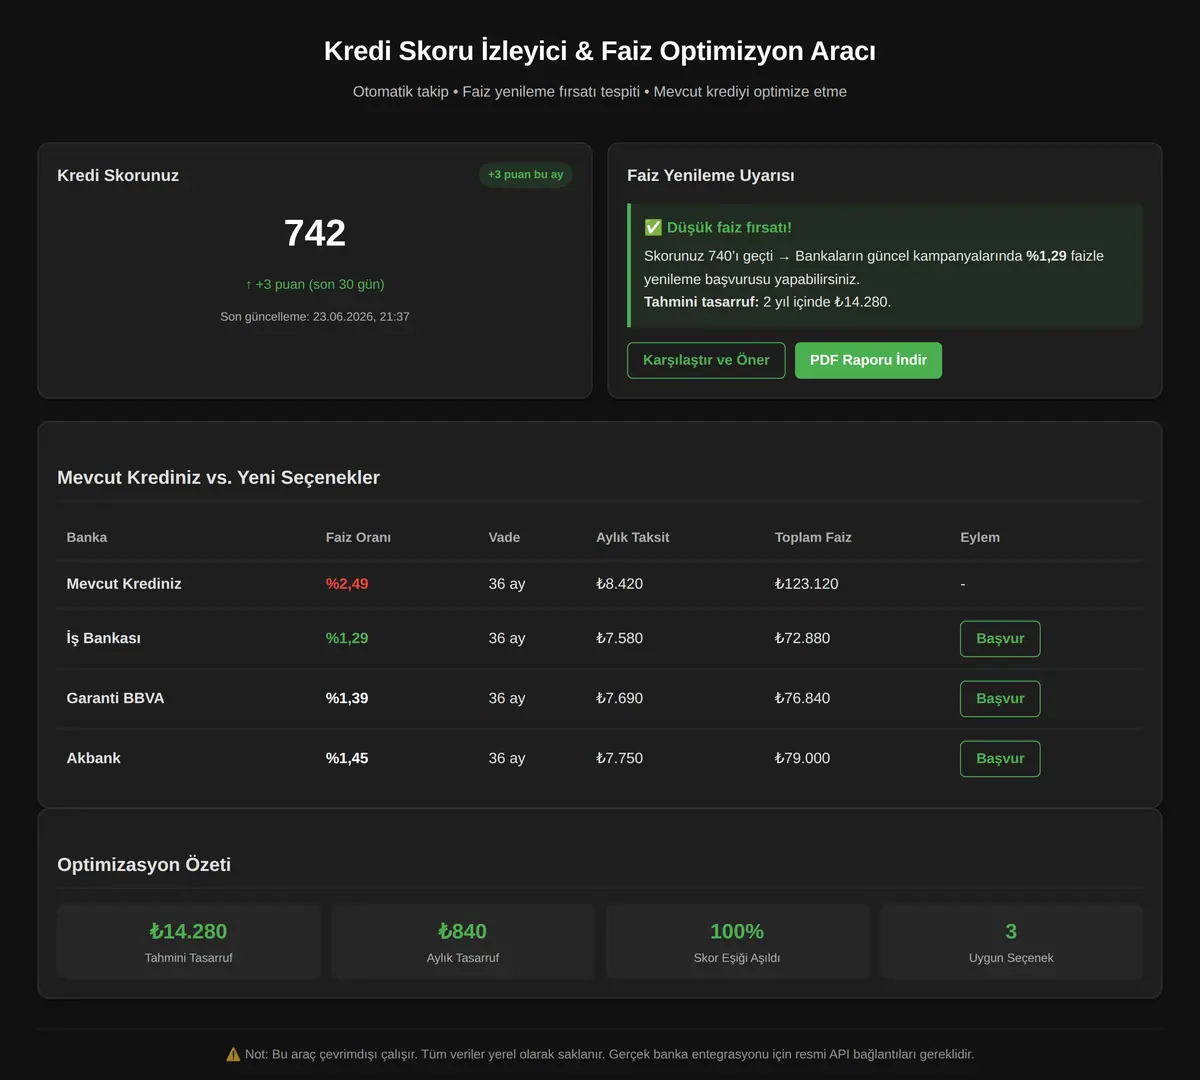This screenshot has width=1200, height=1080.
Task: Click the ₺7.580 monthly installment
Action: 620,639
